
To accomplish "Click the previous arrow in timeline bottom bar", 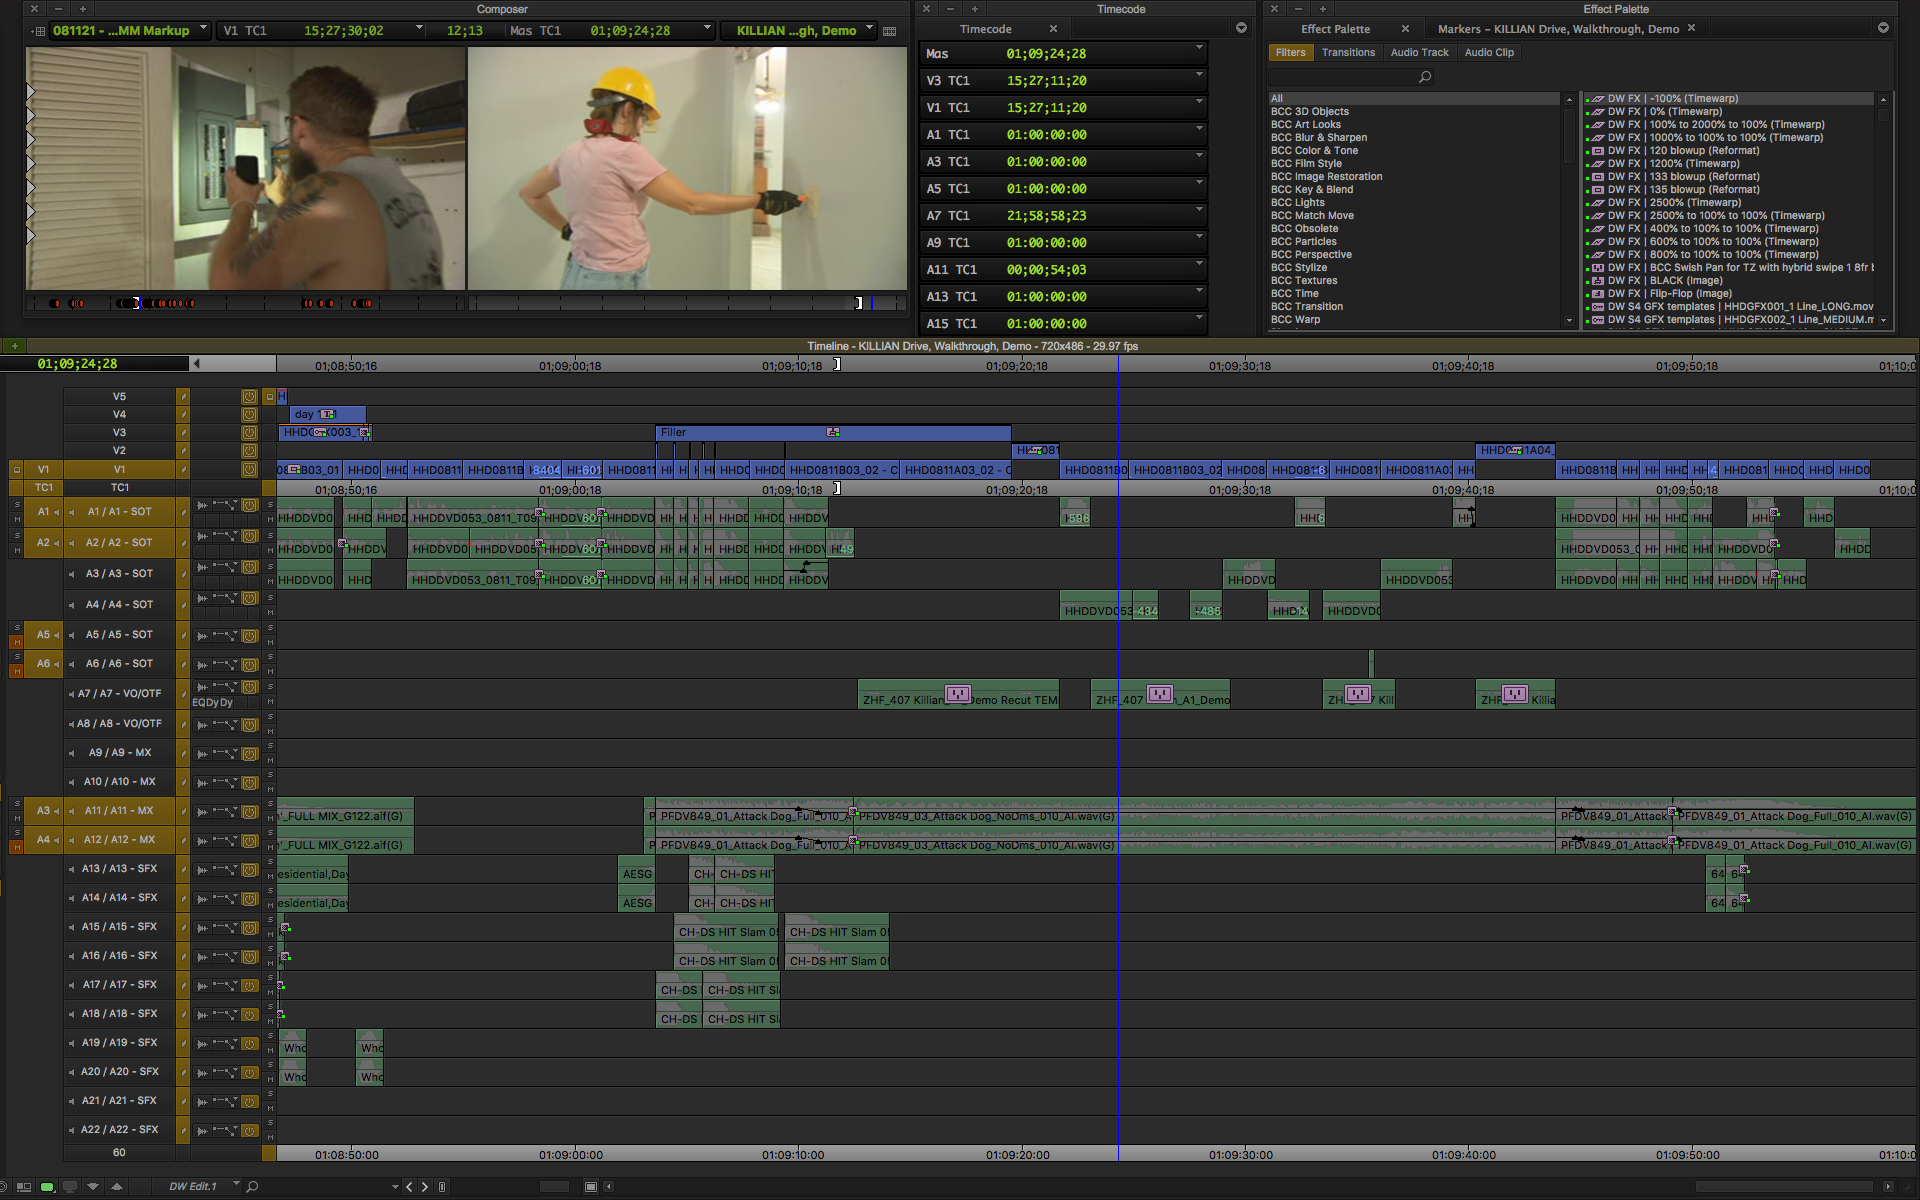I will pos(409,1187).
